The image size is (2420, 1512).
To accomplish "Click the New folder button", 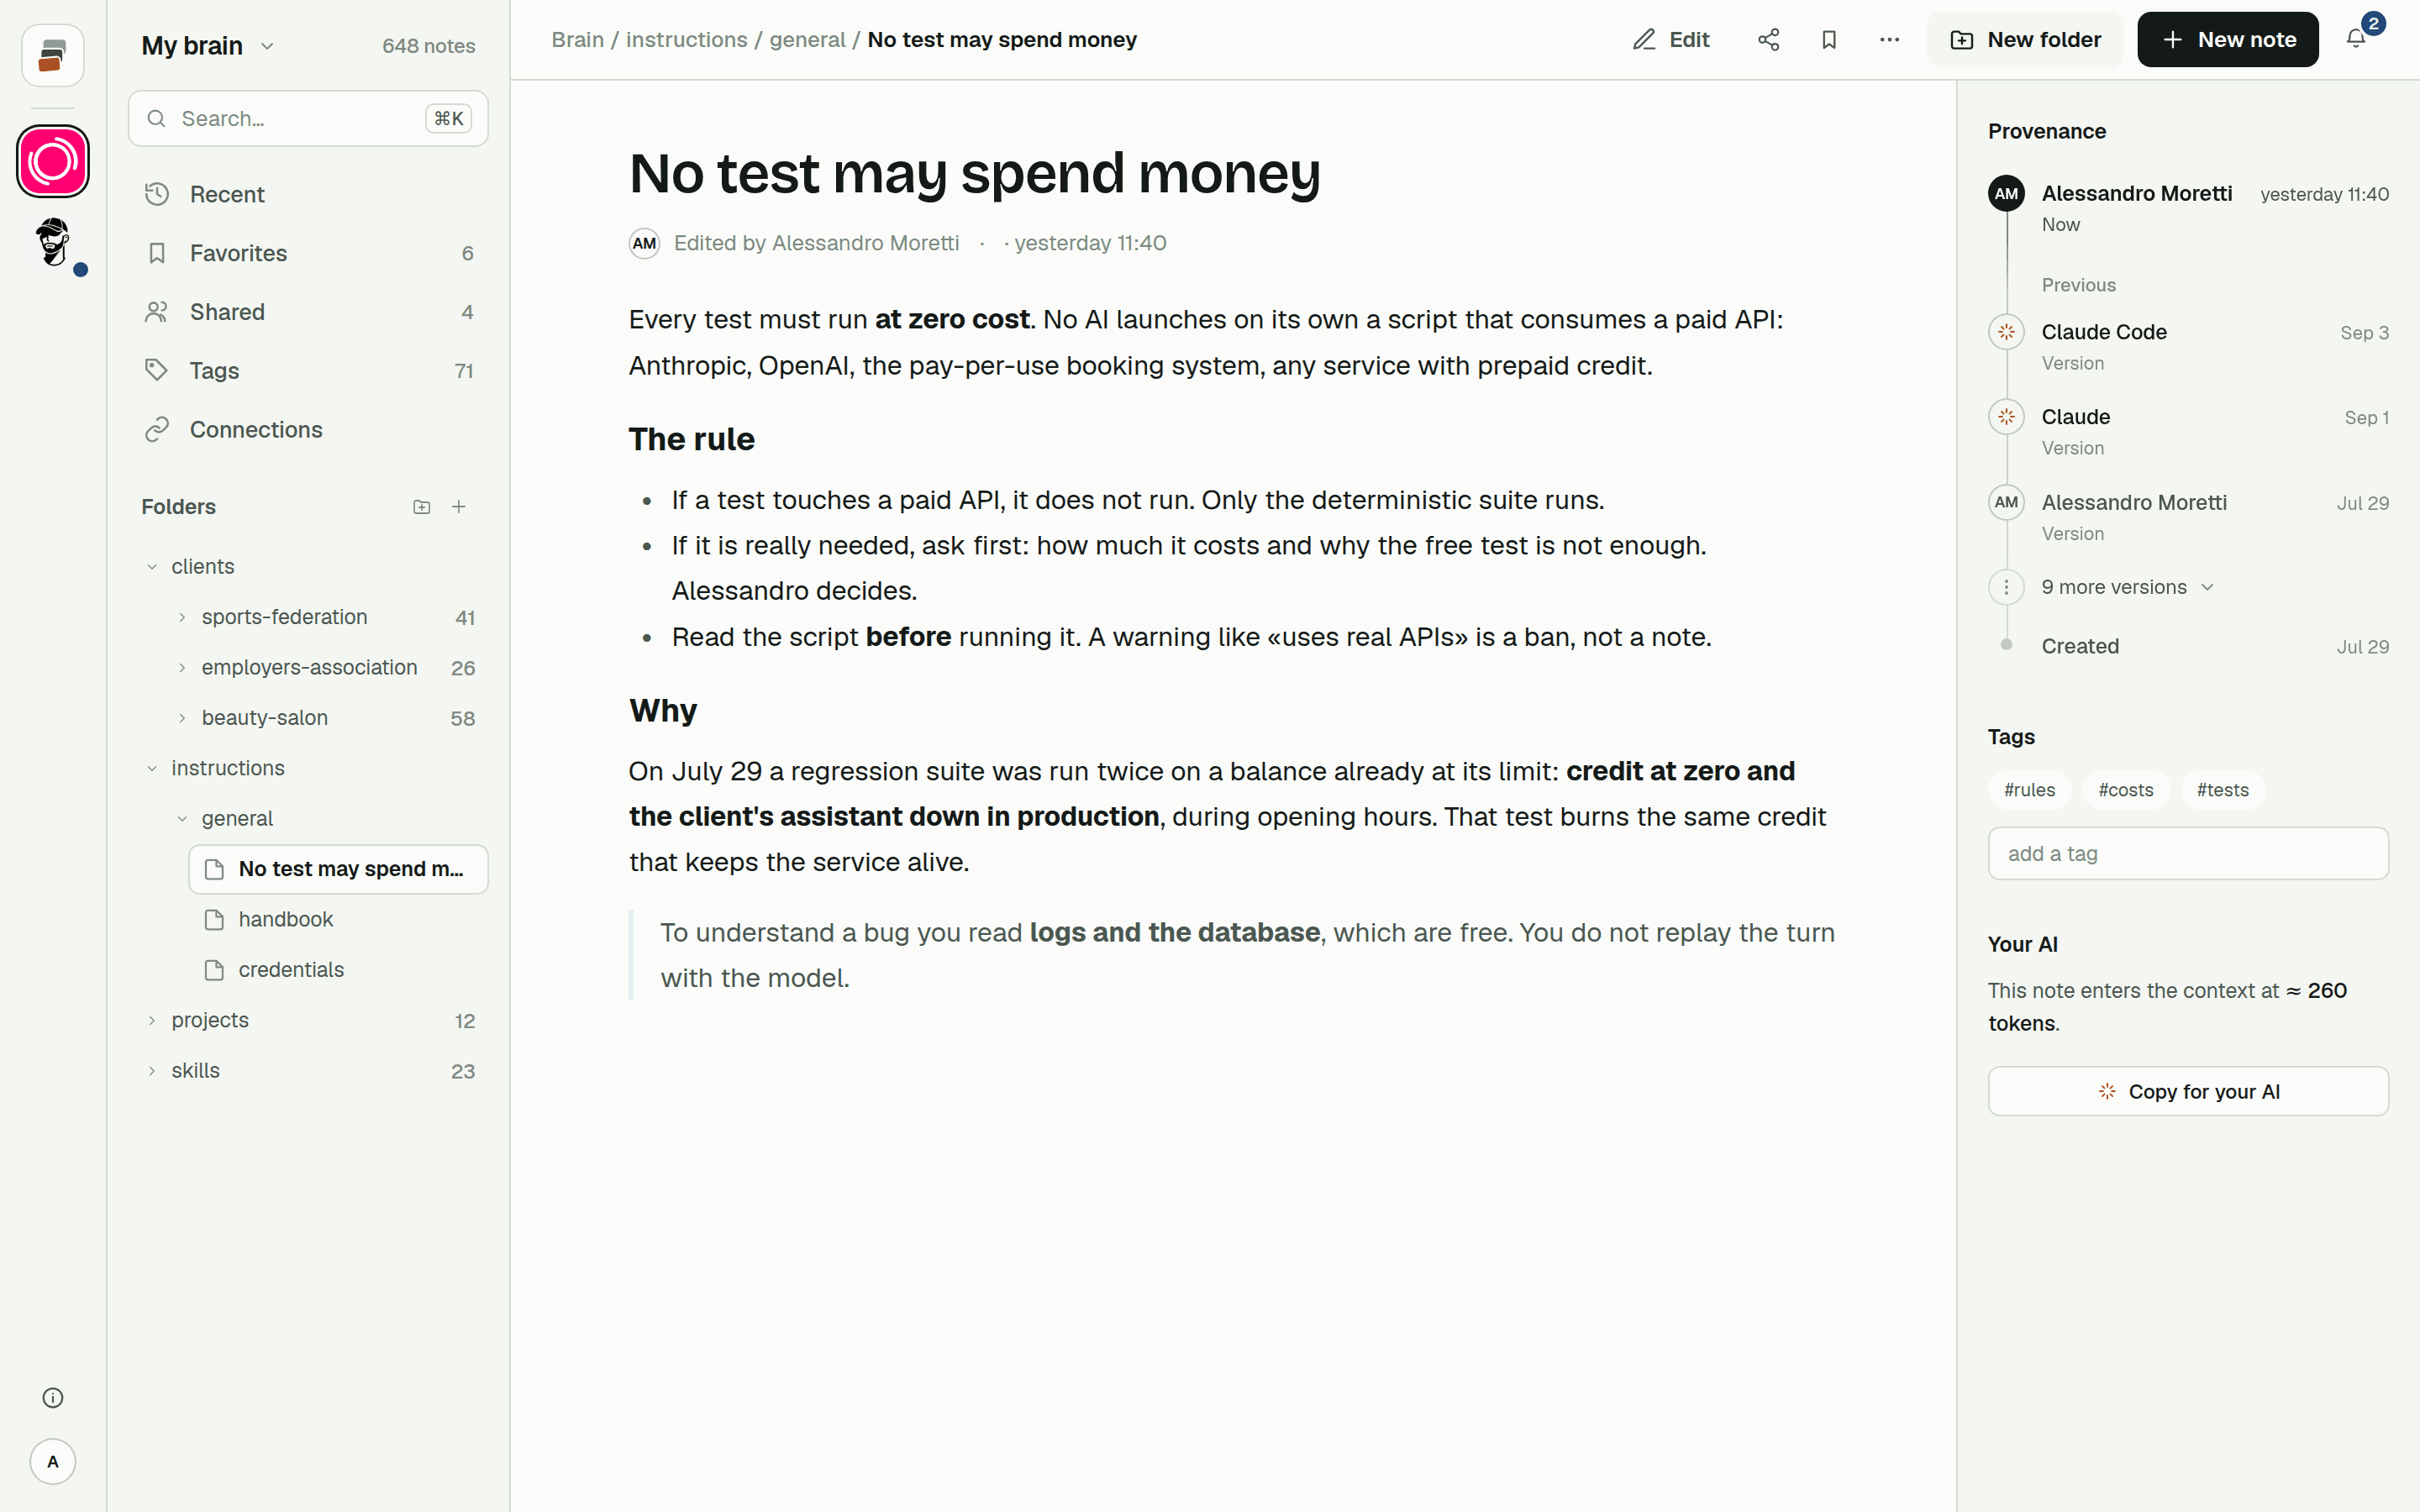I will (2025, 40).
